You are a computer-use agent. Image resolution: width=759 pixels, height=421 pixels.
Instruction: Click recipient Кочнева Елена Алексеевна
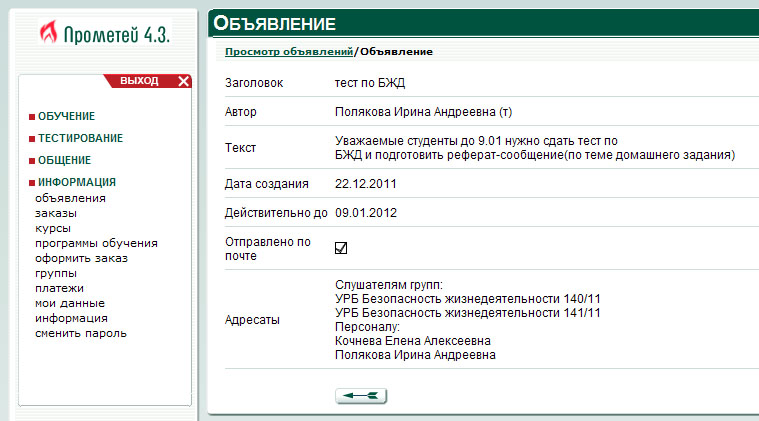[413, 341]
